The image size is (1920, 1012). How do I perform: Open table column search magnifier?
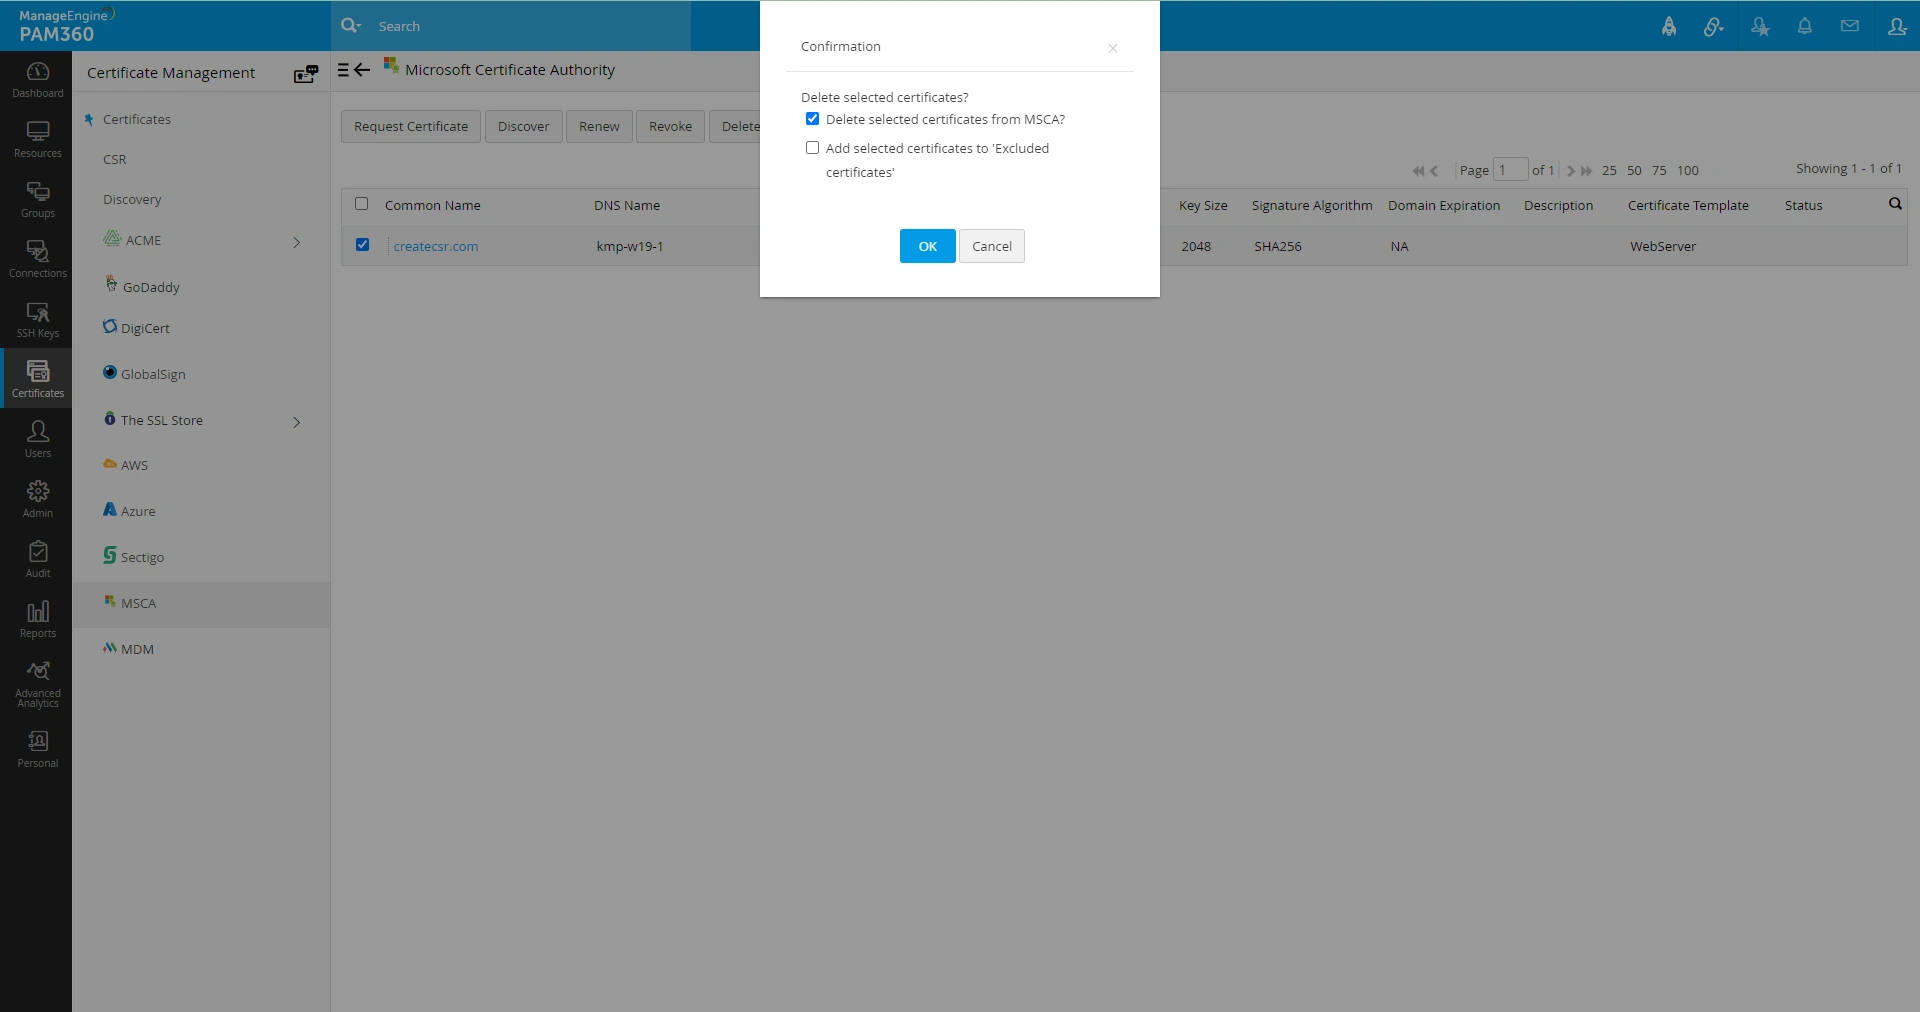tap(1895, 204)
